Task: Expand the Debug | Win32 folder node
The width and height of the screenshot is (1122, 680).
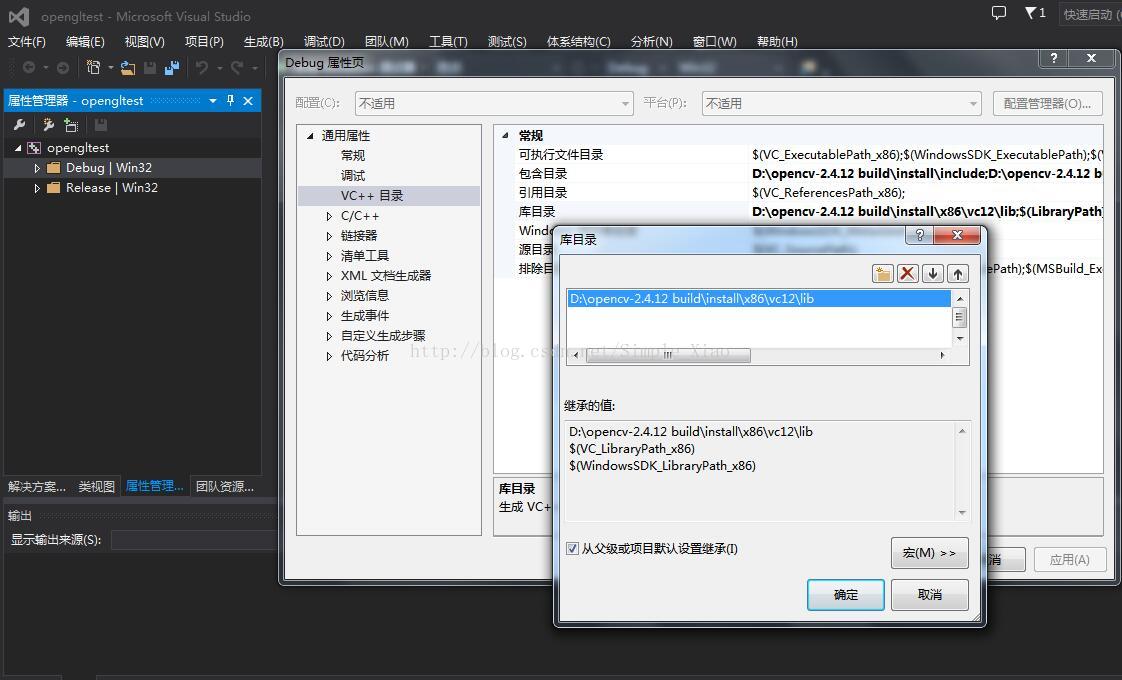Action: (36, 168)
